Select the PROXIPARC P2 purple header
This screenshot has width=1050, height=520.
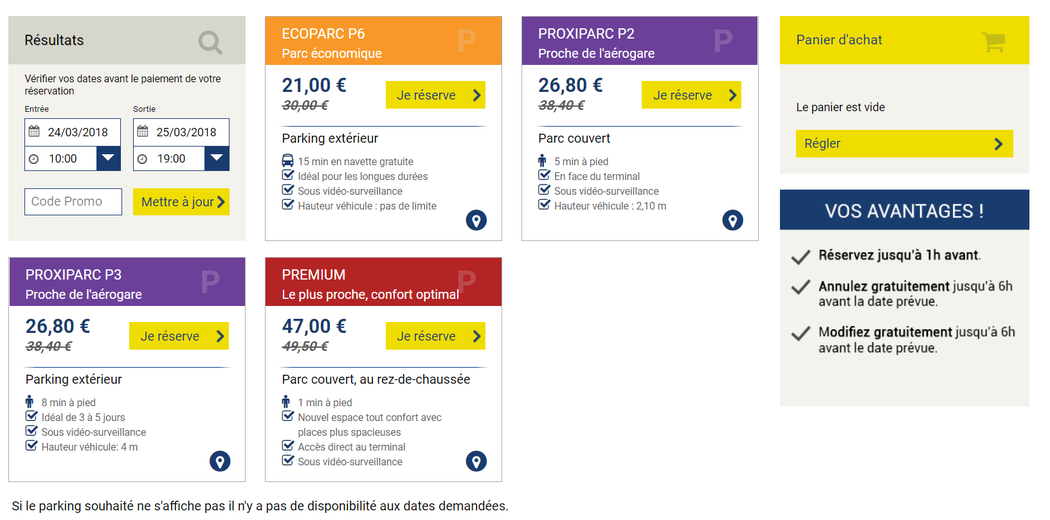coord(640,42)
